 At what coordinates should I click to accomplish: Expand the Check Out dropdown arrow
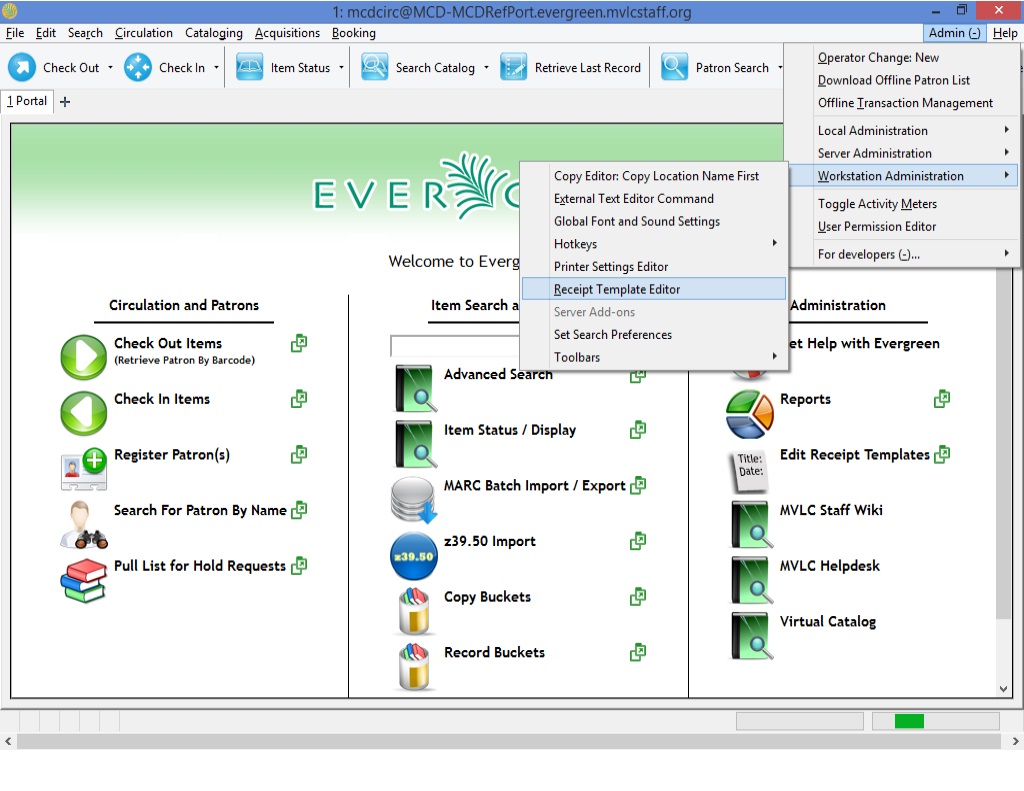pyautogui.click(x=110, y=67)
